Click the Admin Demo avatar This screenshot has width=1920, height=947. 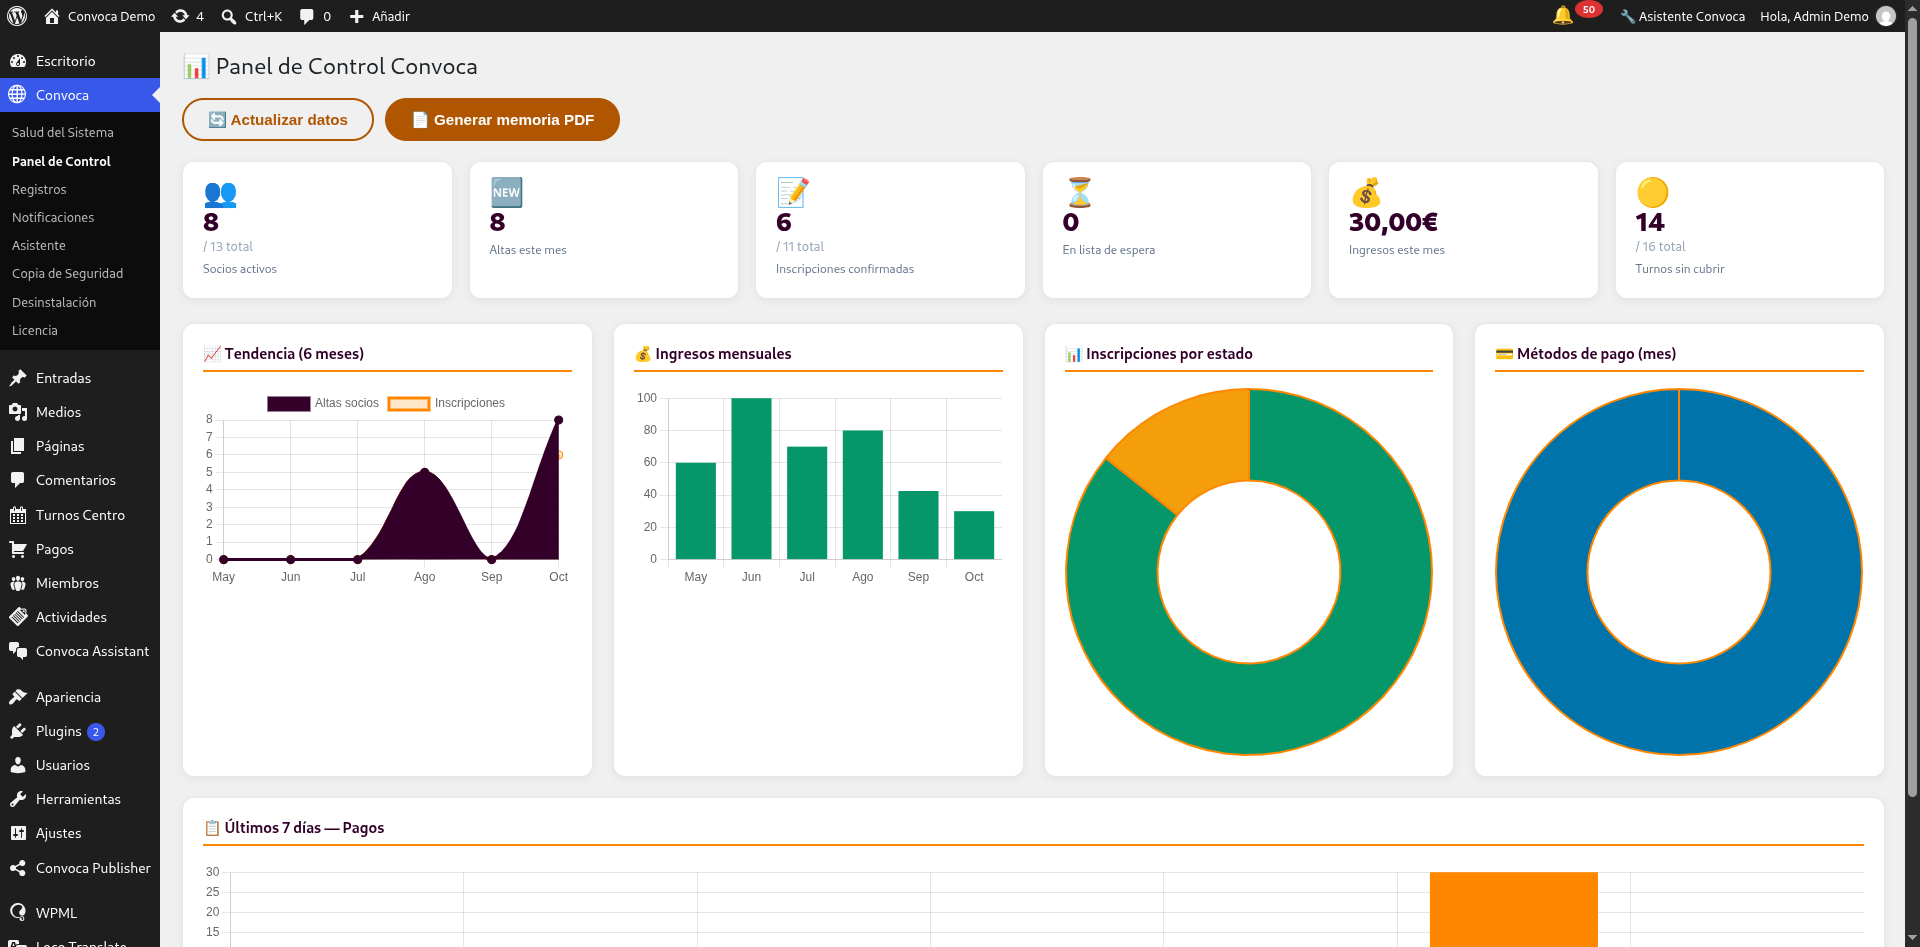[1886, 16]
